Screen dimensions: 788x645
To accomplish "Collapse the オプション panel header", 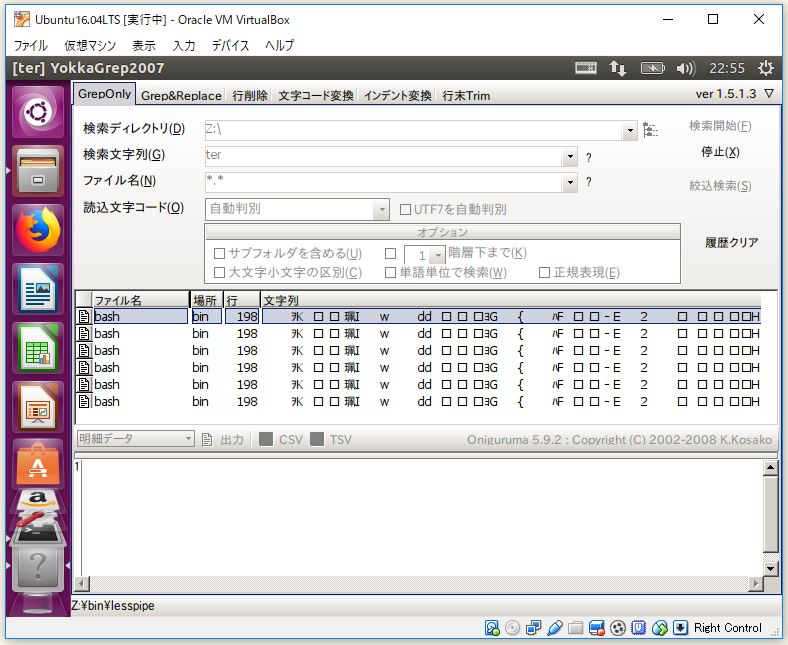I will [x=442, y=232].
